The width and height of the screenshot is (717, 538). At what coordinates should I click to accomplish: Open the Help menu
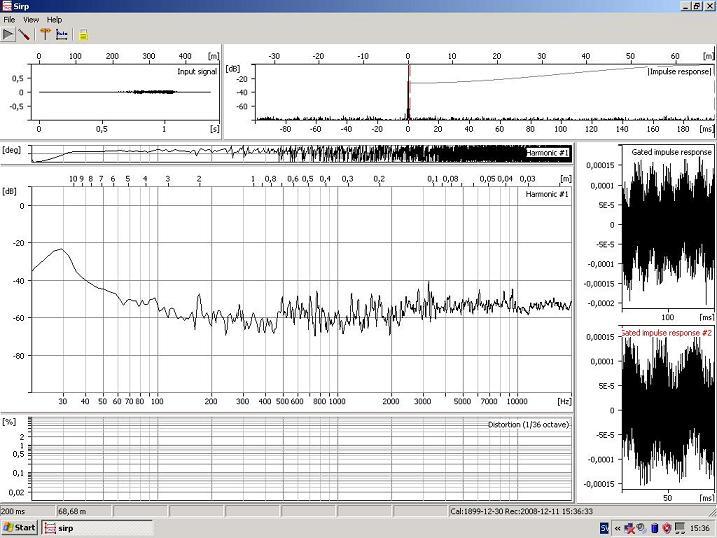tap(54, 19)
